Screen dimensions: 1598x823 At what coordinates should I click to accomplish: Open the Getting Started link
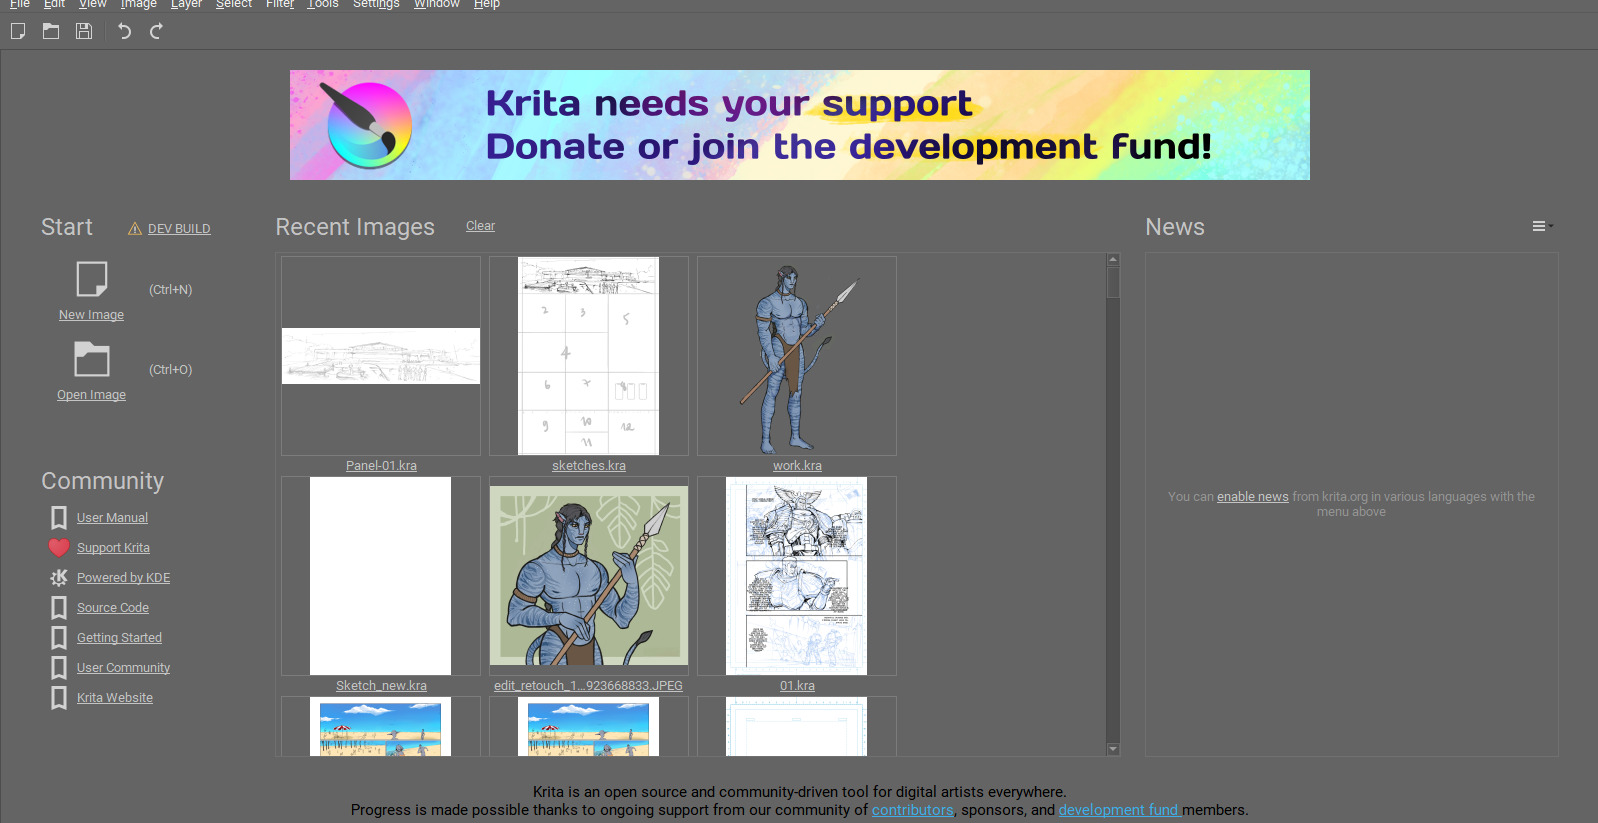[119, 638]
